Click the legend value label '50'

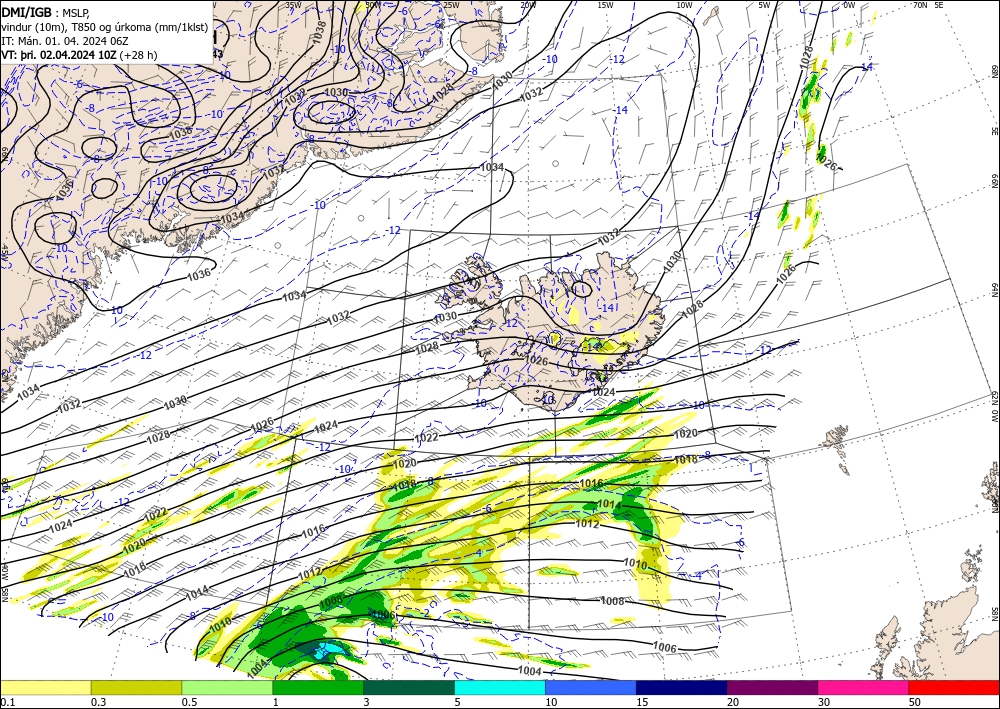tap(914, 702)
